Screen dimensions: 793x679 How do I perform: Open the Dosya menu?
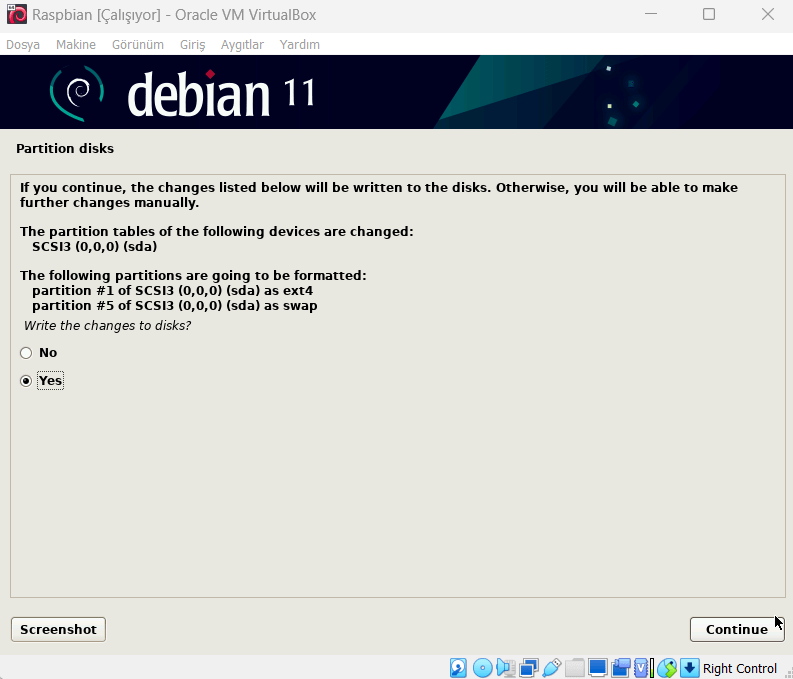23,45
